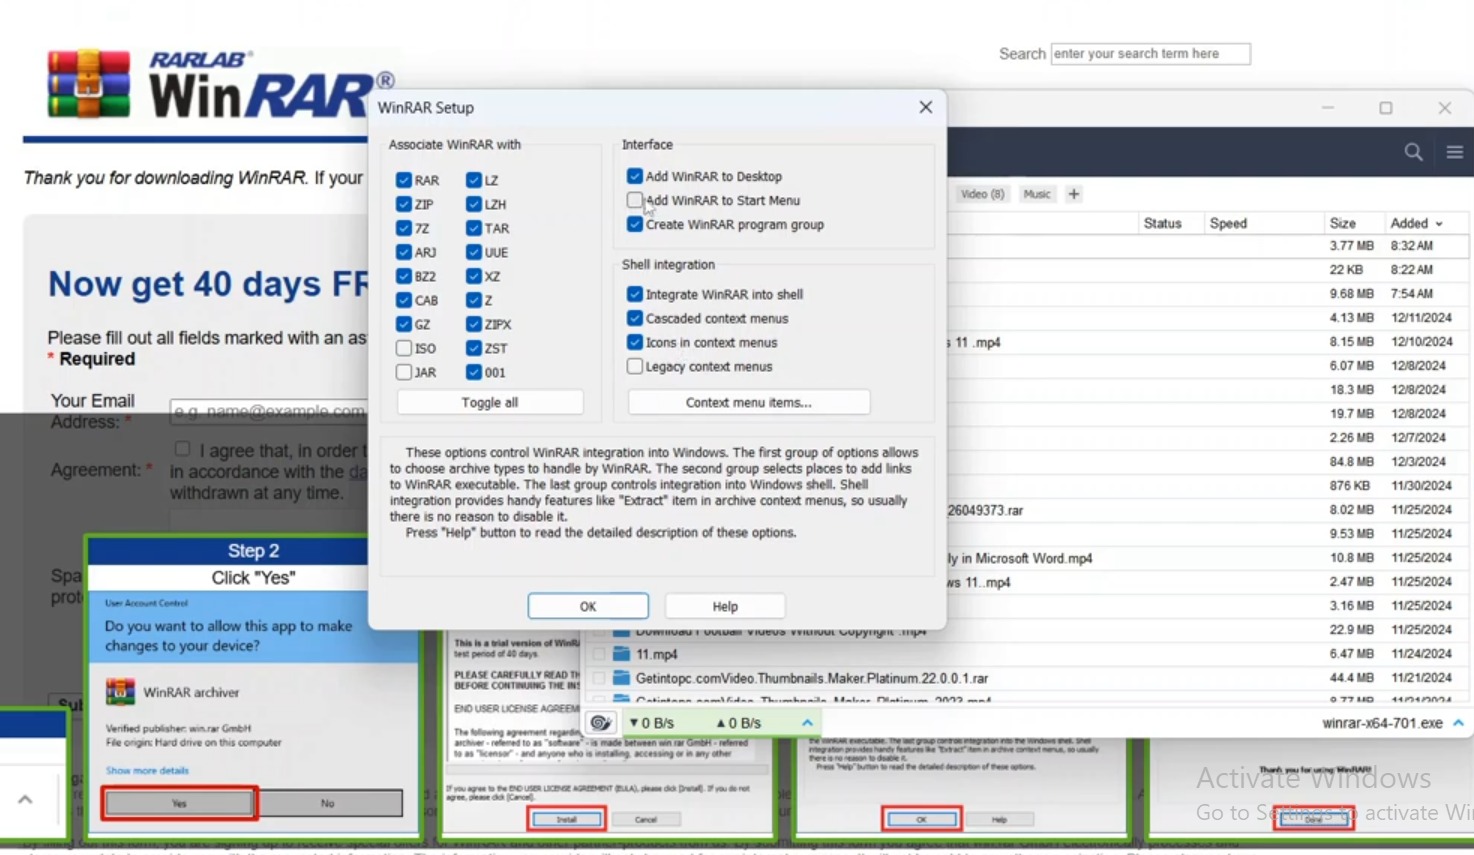Sort downloads by Size column header
Viewport: 1474px width, 855px height.
click(x=1343, y=223)
